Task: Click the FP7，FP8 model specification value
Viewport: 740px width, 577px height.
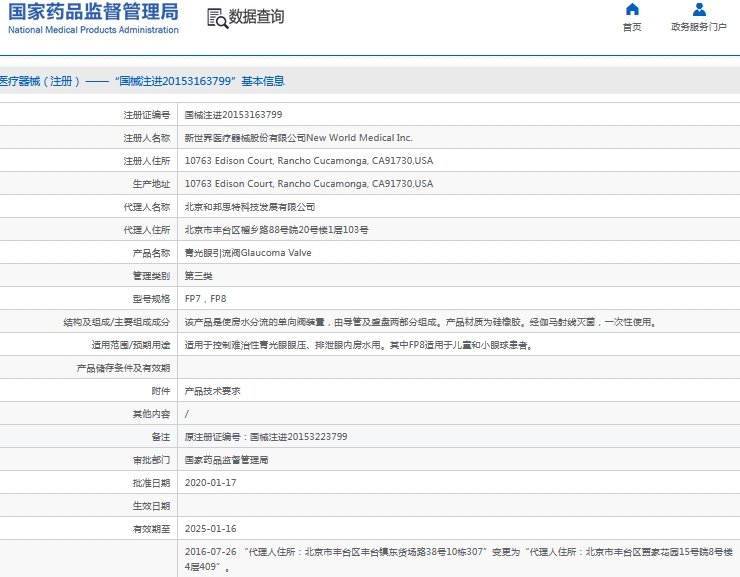Action: [205, 299]
